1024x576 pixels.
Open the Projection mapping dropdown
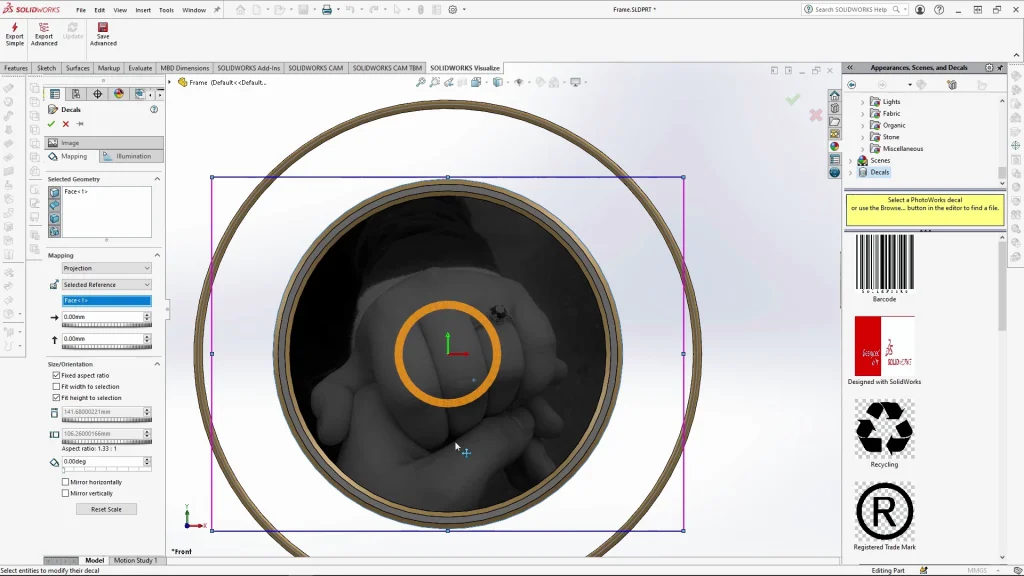pyautogui.click(x=106, y=268)
